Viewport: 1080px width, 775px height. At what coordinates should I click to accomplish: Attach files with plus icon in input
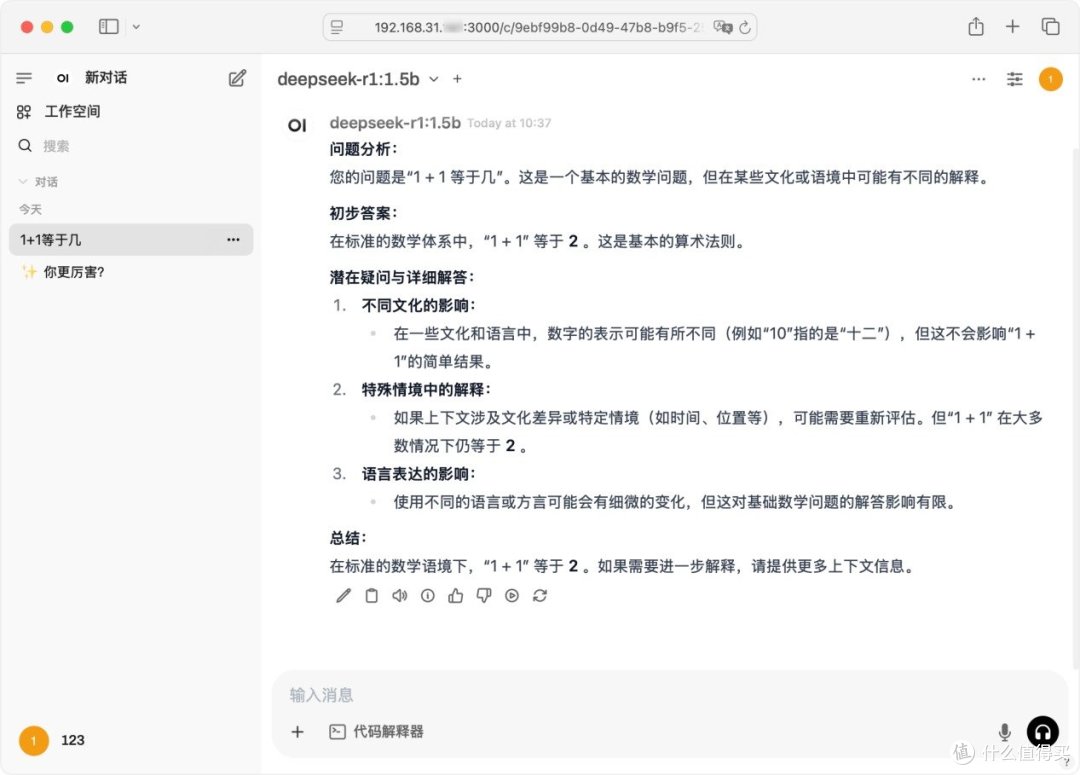(298, 732)
